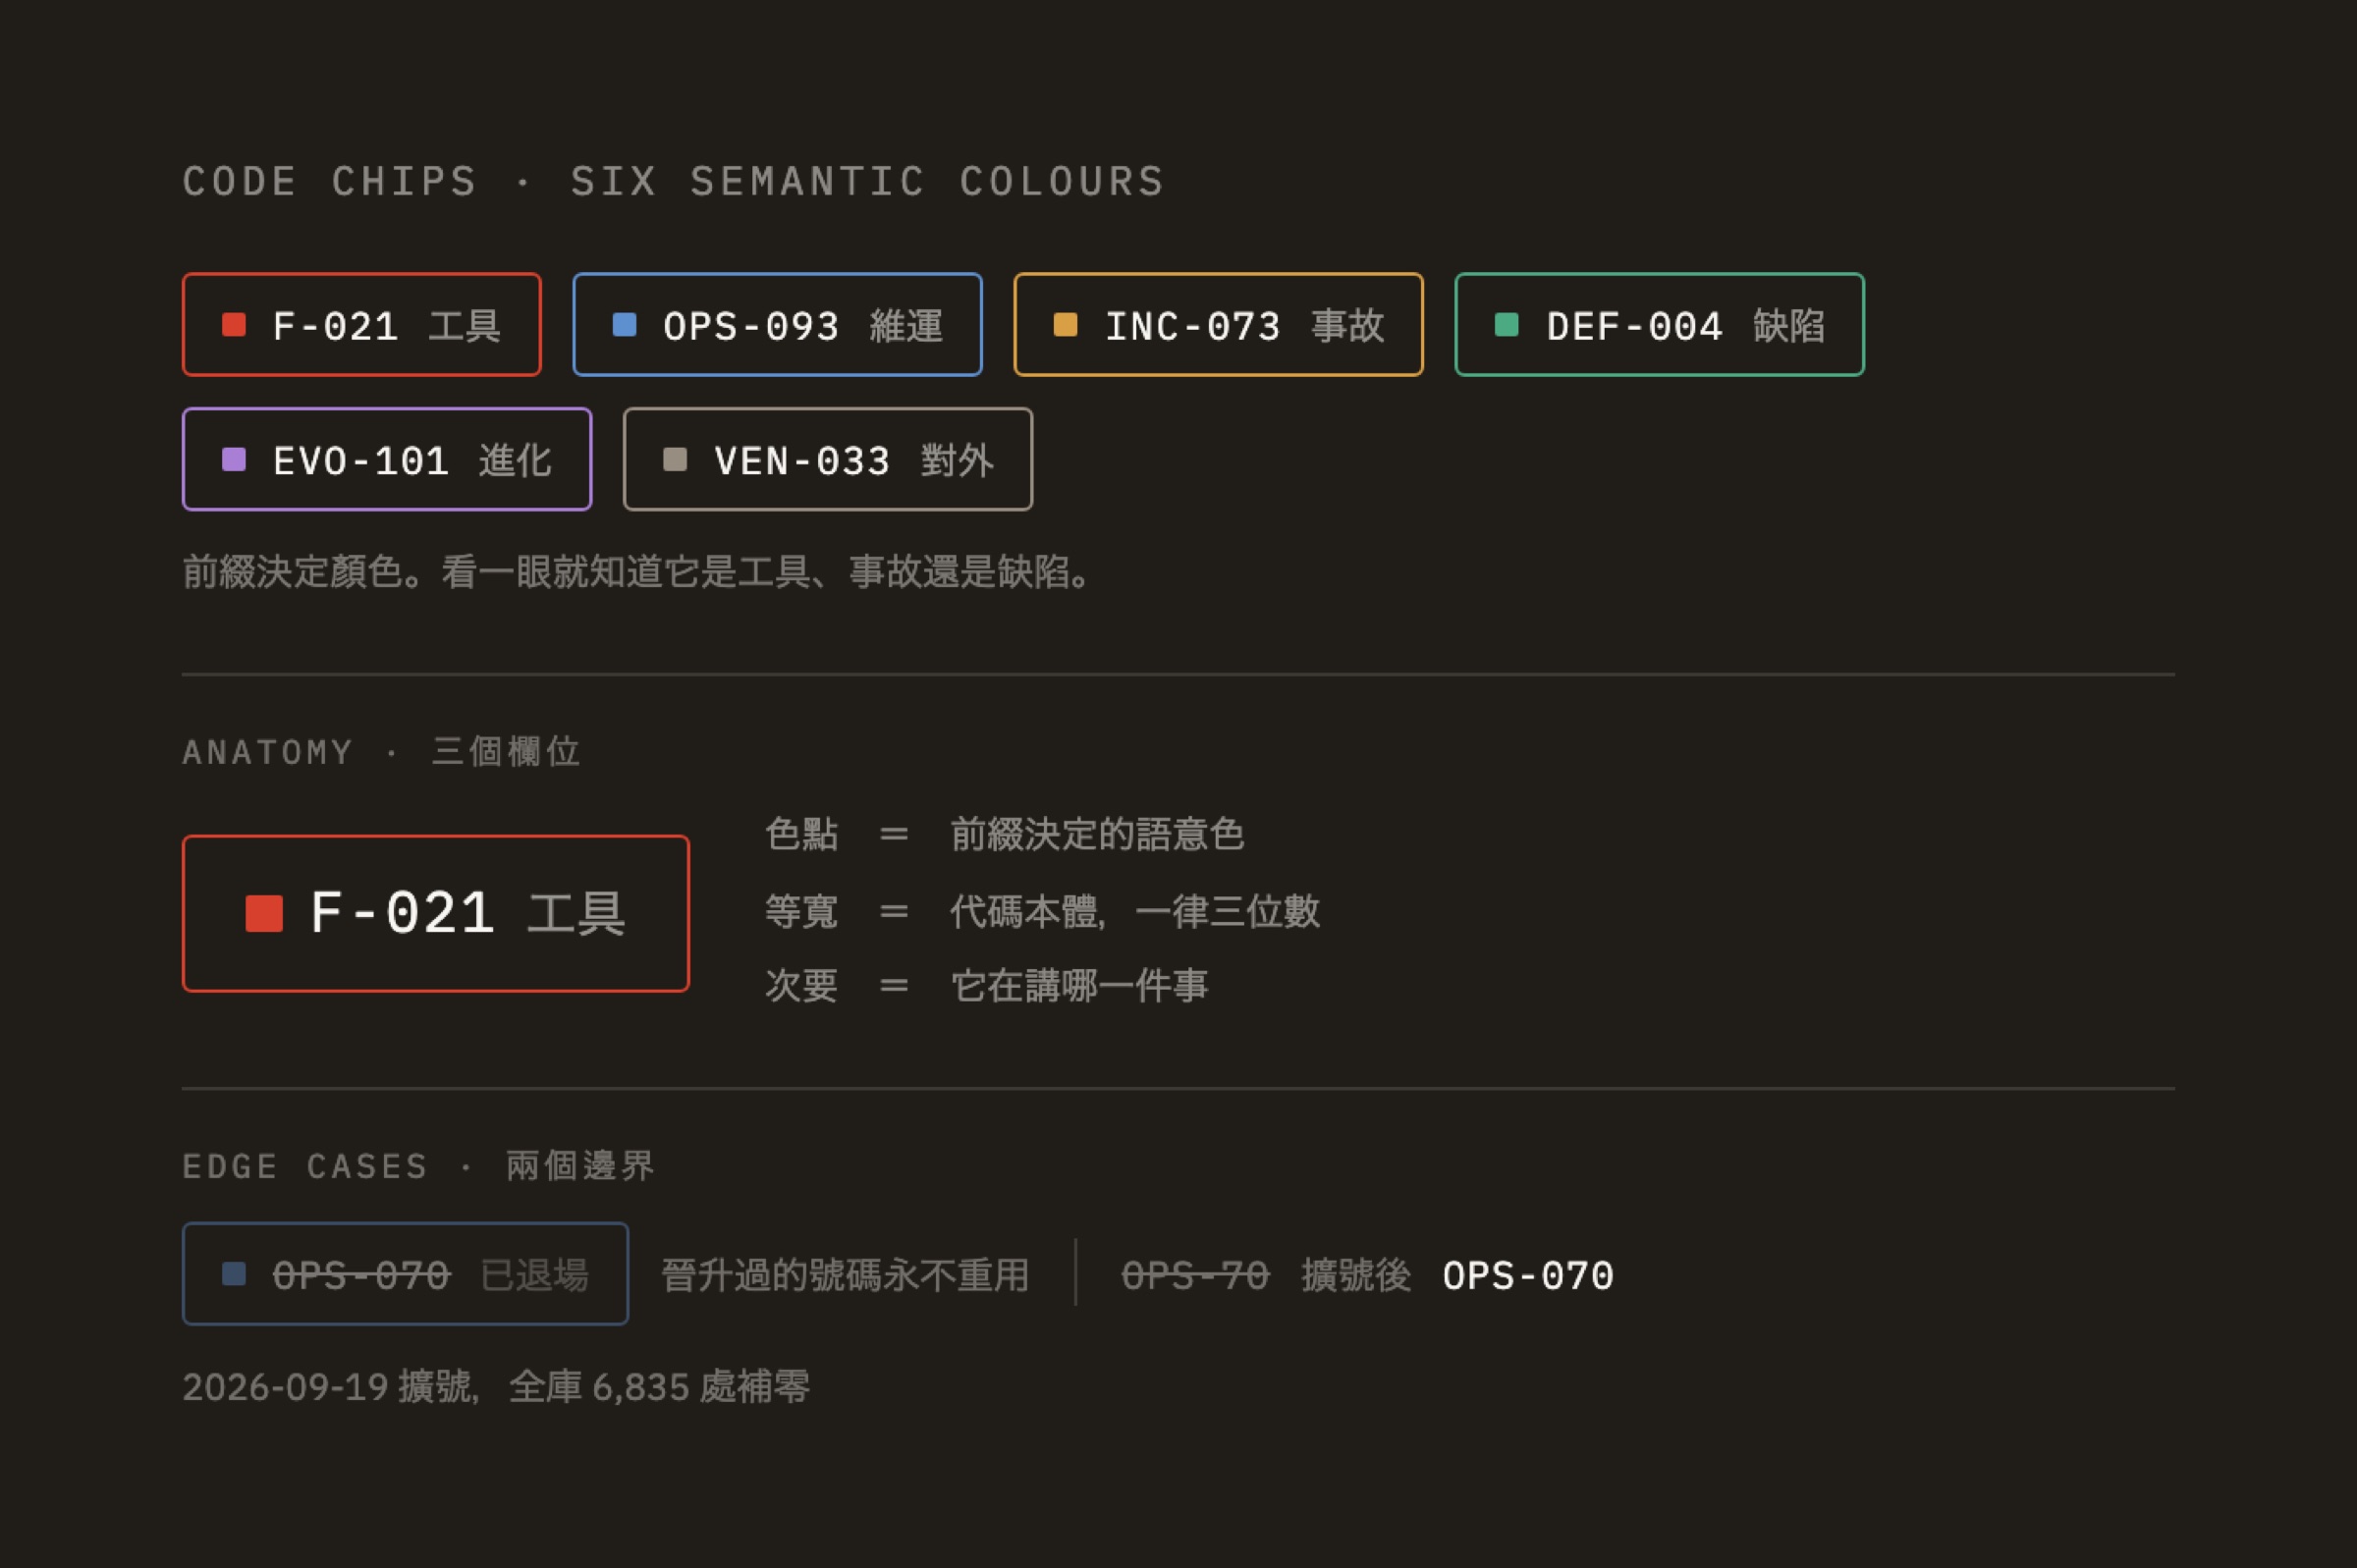Click the purple dot in EVO-101 chip
Screen dimensions: 2357x1568
pos(233,459)
